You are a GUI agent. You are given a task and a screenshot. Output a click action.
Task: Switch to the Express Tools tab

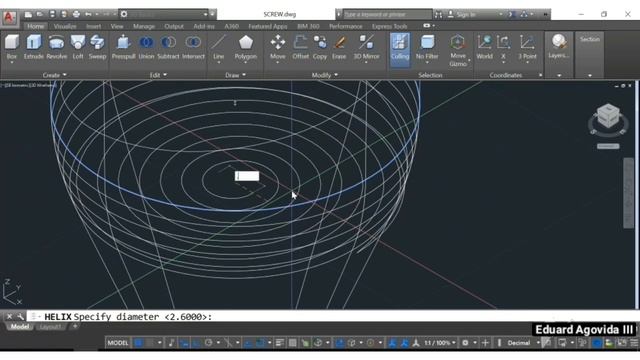click(389, 26)
